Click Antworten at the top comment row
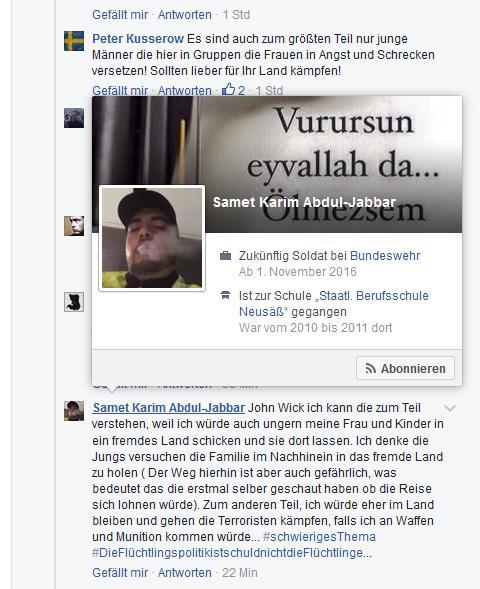Viewport: 480px width, 589px height. [x=184, y=15]
